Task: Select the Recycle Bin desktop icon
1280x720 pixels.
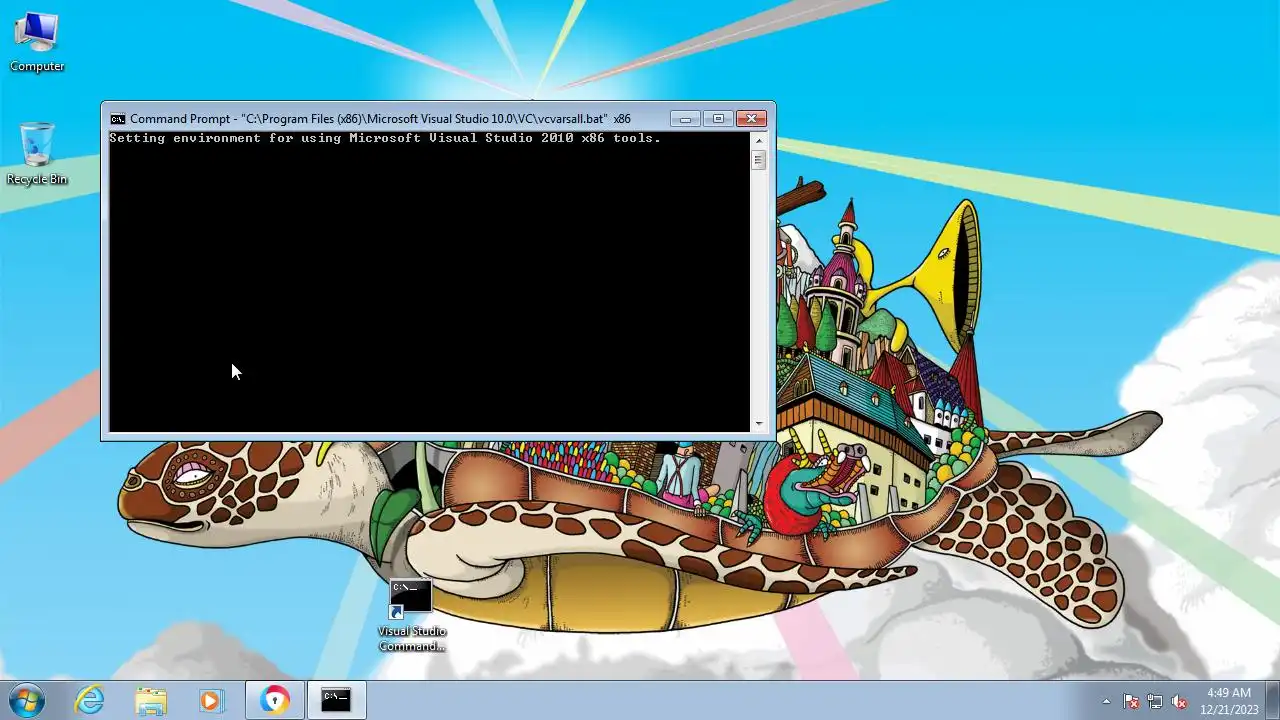Action: 37,154
